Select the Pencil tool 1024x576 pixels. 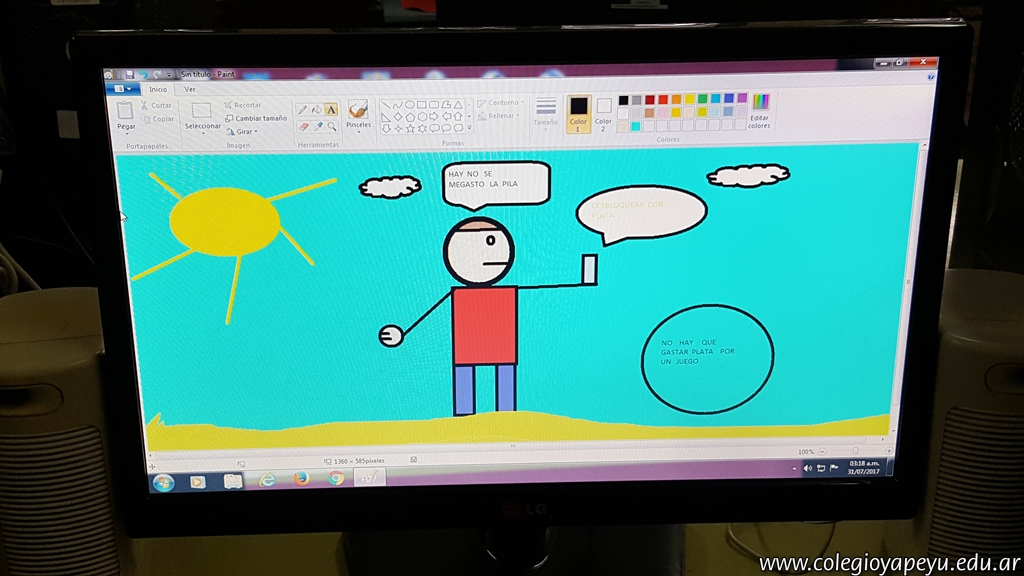click(x=302, y=110)
